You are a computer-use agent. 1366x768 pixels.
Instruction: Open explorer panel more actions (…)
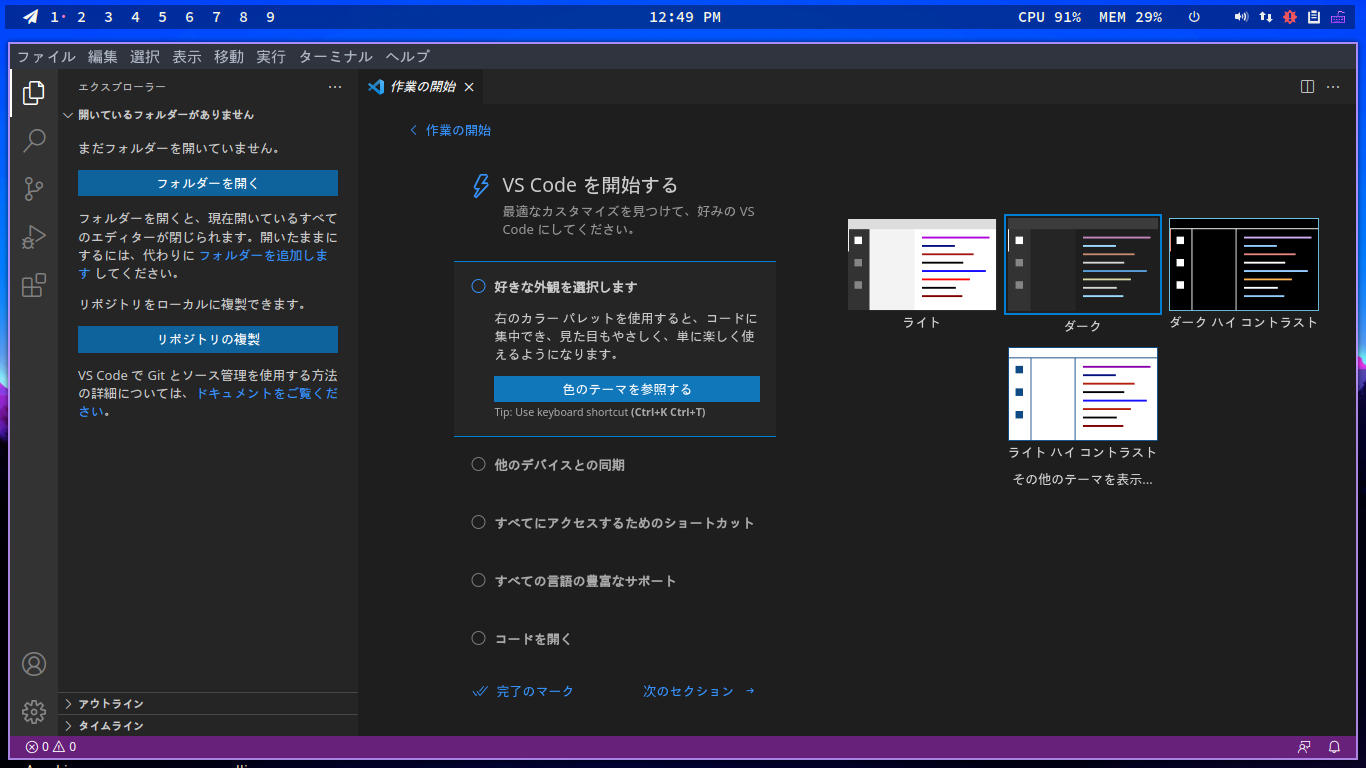pyautogui.click(x=335, y=87)
